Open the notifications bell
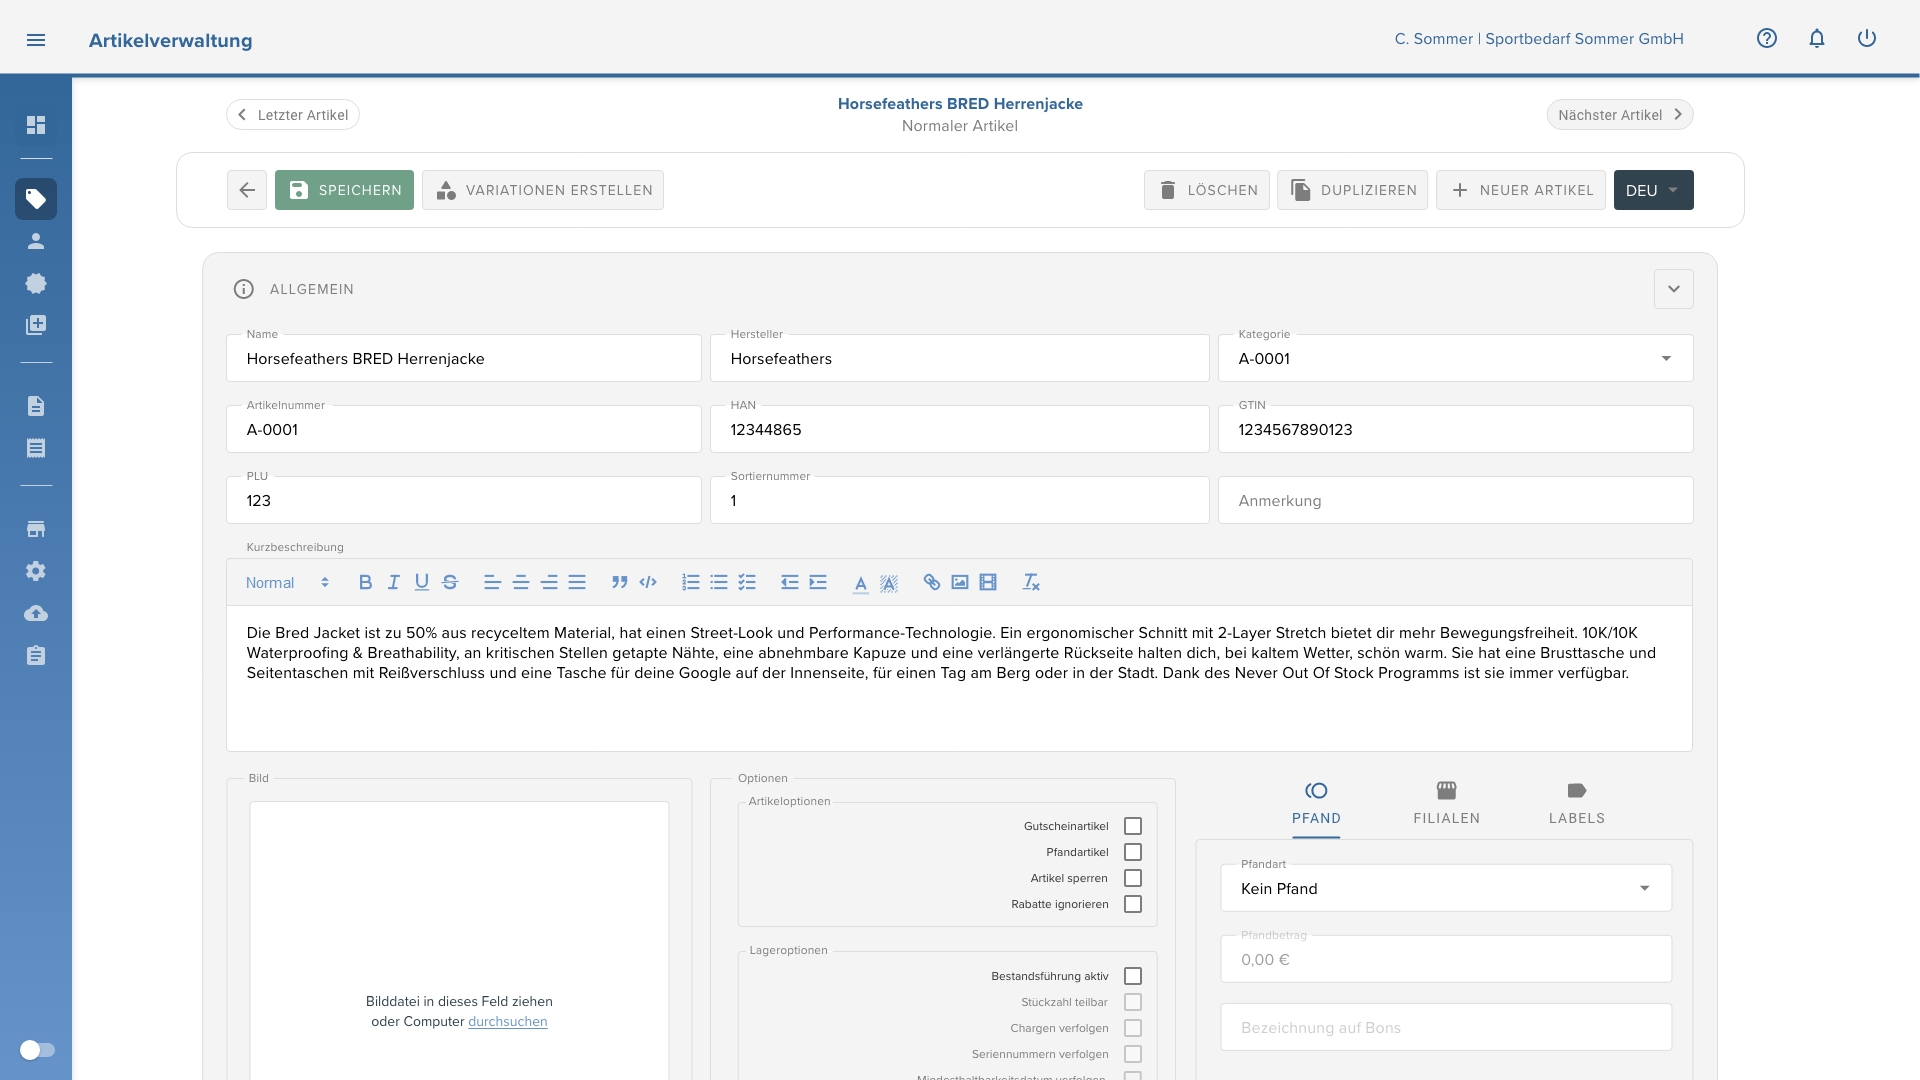This screenshot has height=1080, width=1920. pos(1817,39)
